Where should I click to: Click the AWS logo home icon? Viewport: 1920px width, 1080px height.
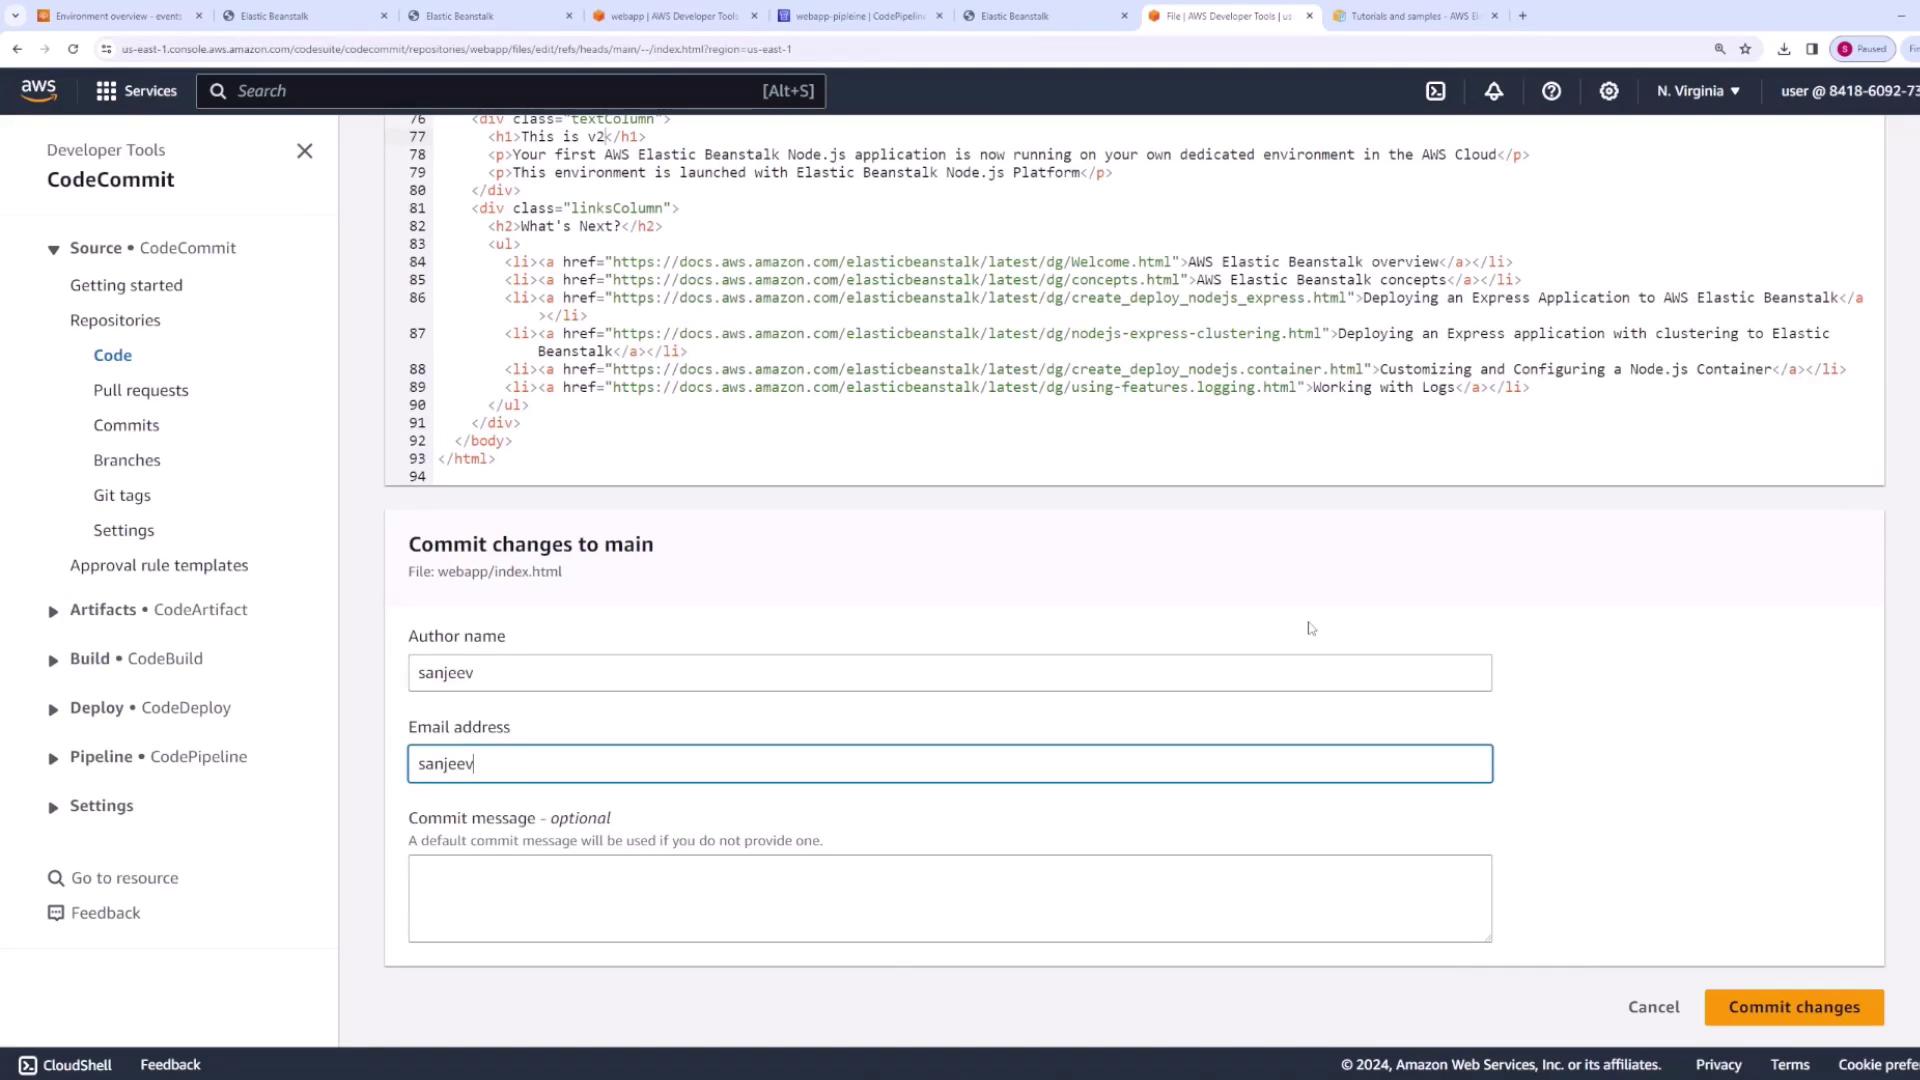(x=39, y=91)
